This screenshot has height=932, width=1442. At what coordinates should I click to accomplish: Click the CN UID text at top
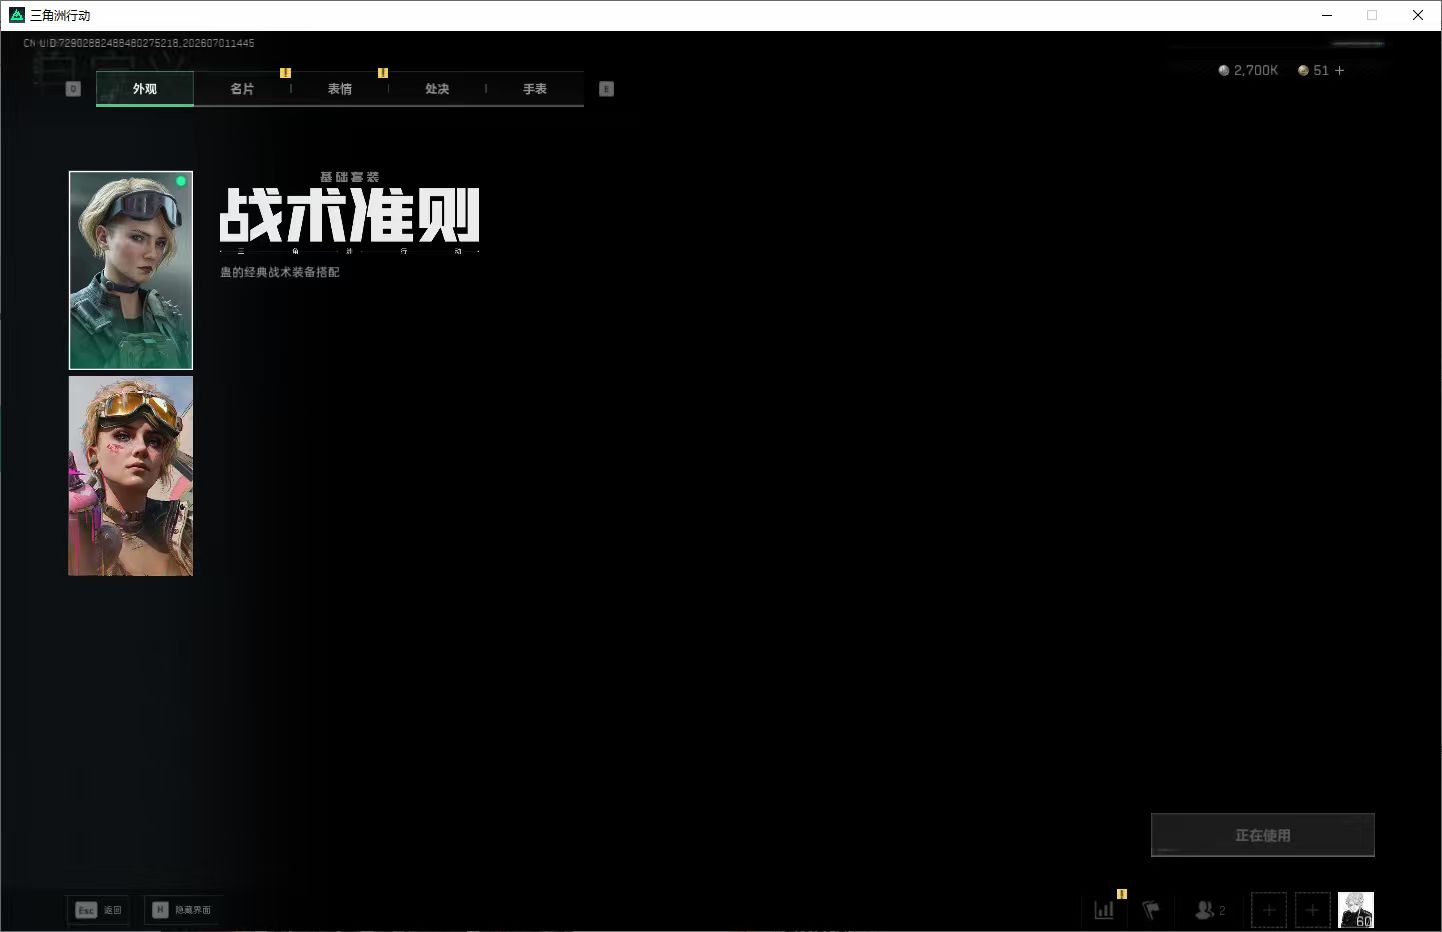(139, 43)
